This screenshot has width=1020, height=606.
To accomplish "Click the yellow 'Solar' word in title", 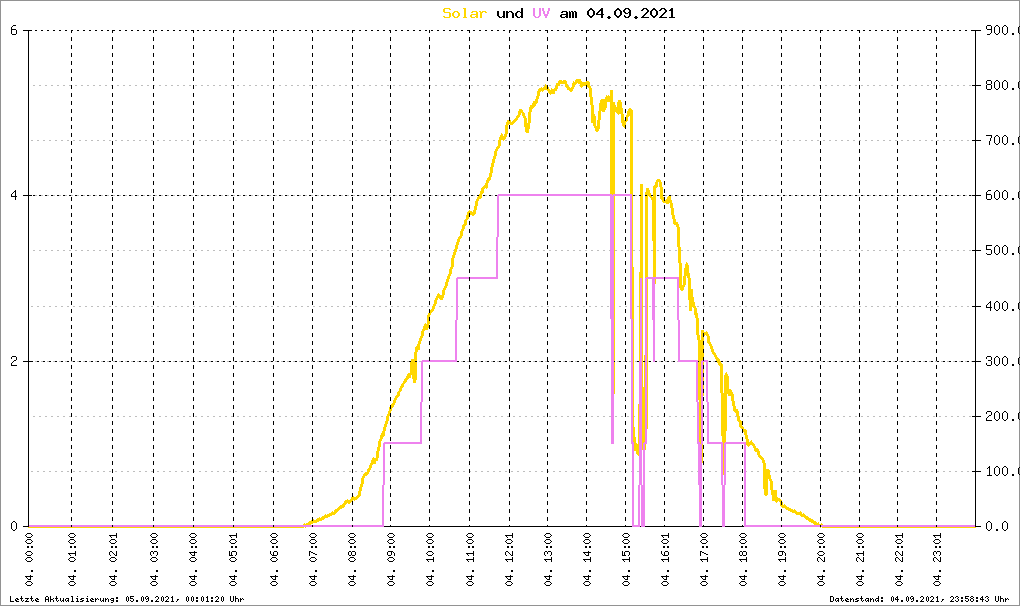I will [464, 13].
